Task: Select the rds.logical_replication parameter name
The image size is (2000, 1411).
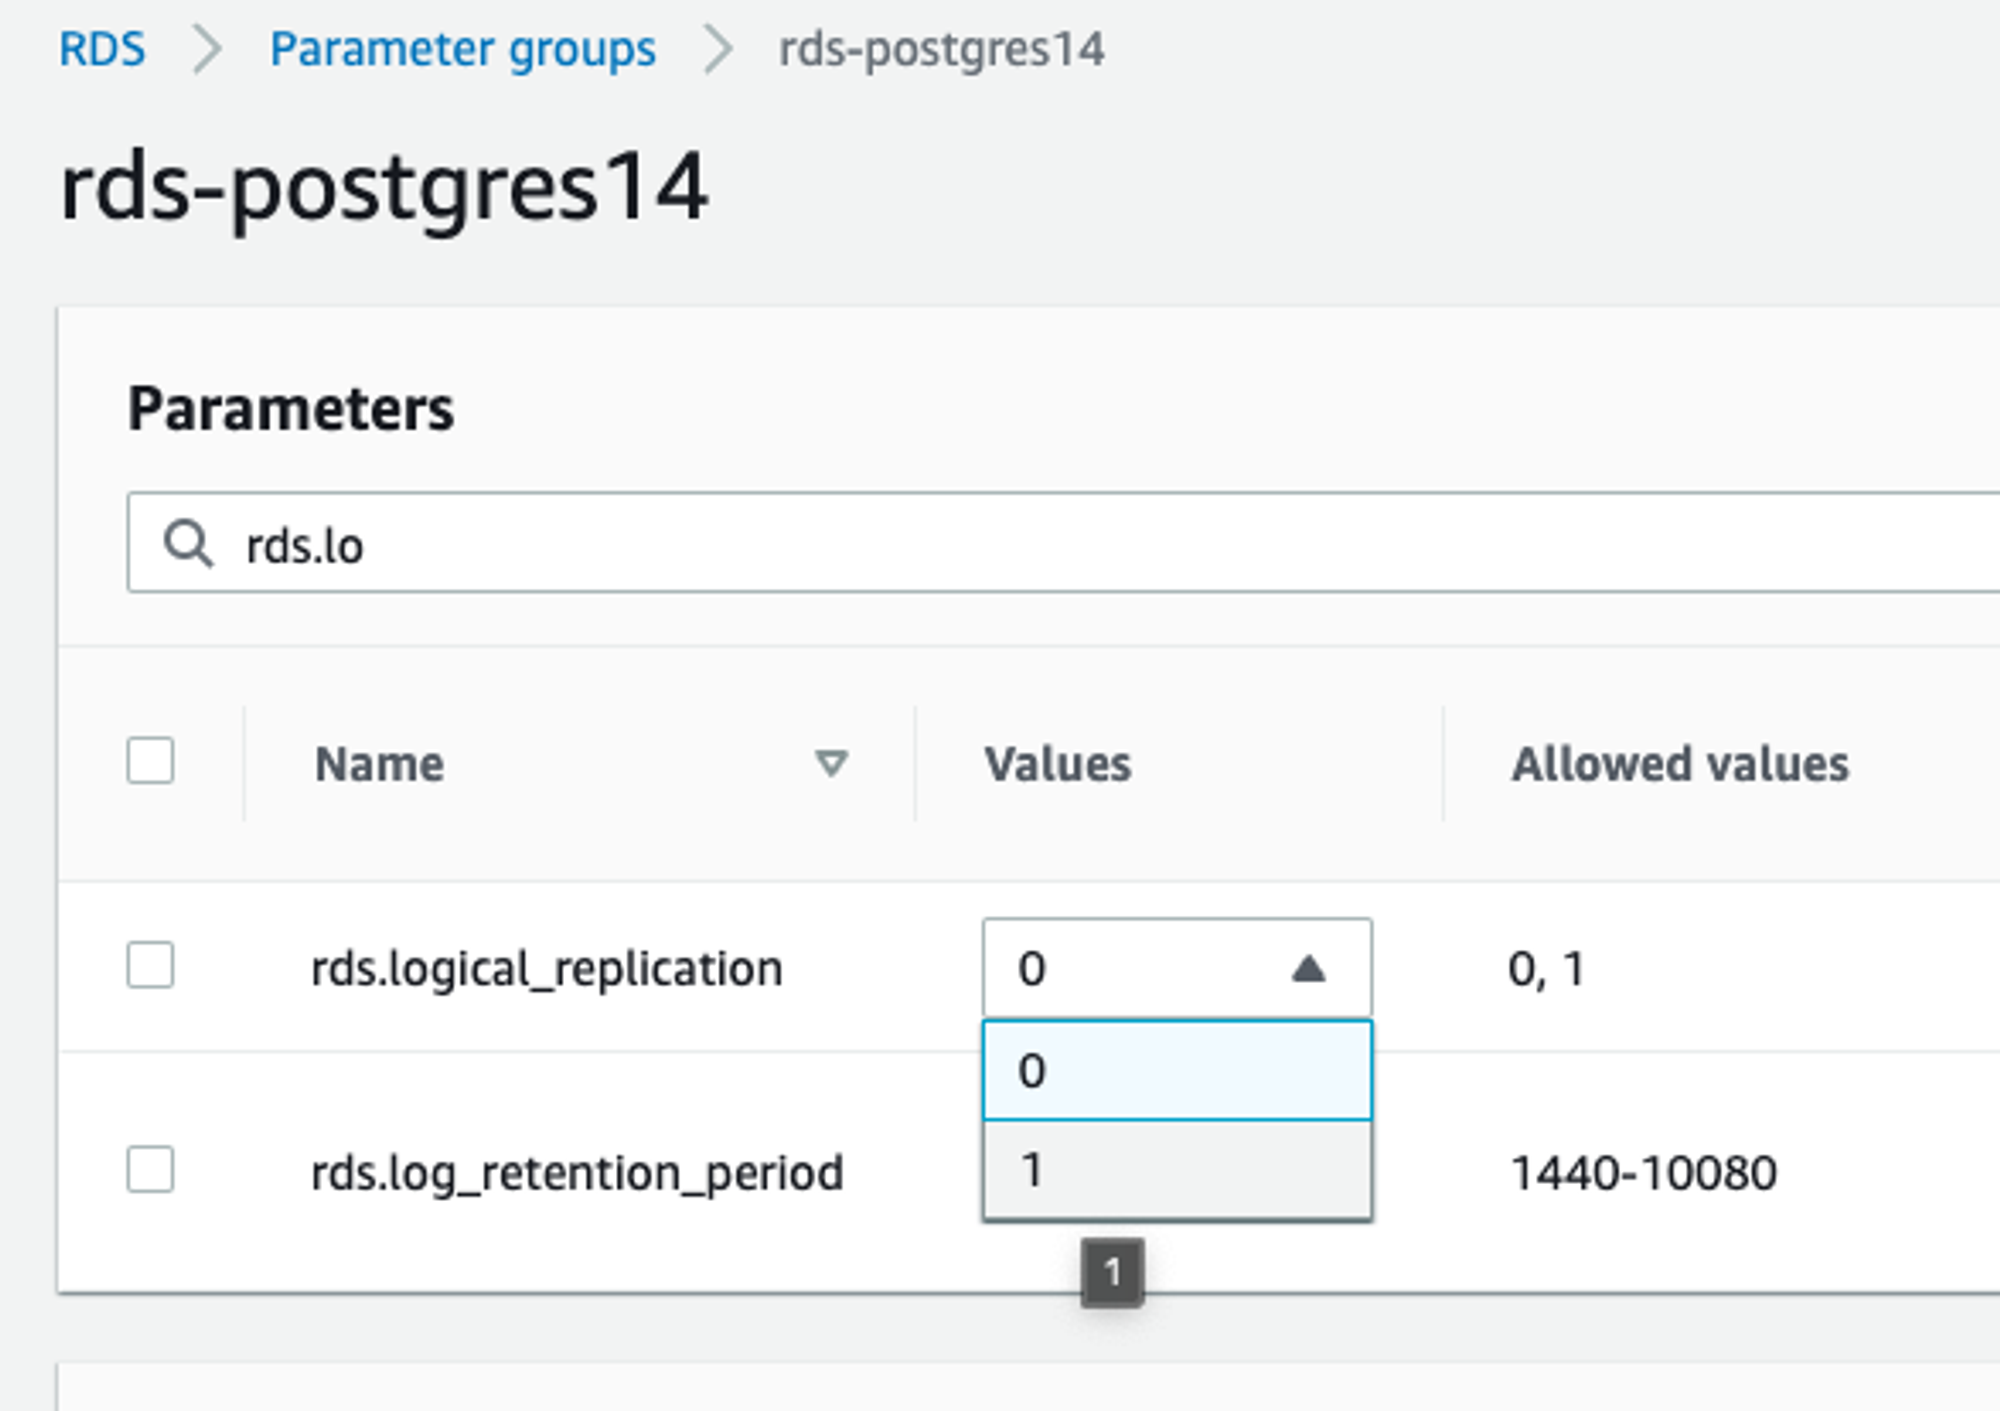Action: click(x=546, y=967)
